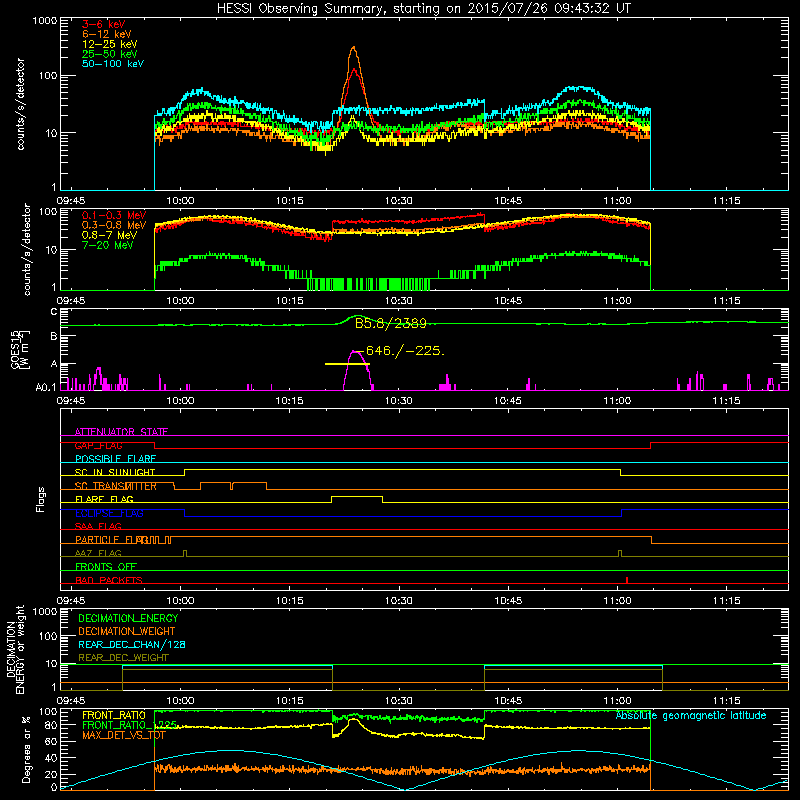Select the AAZ_FLAG label

click(x=98, y=553)
